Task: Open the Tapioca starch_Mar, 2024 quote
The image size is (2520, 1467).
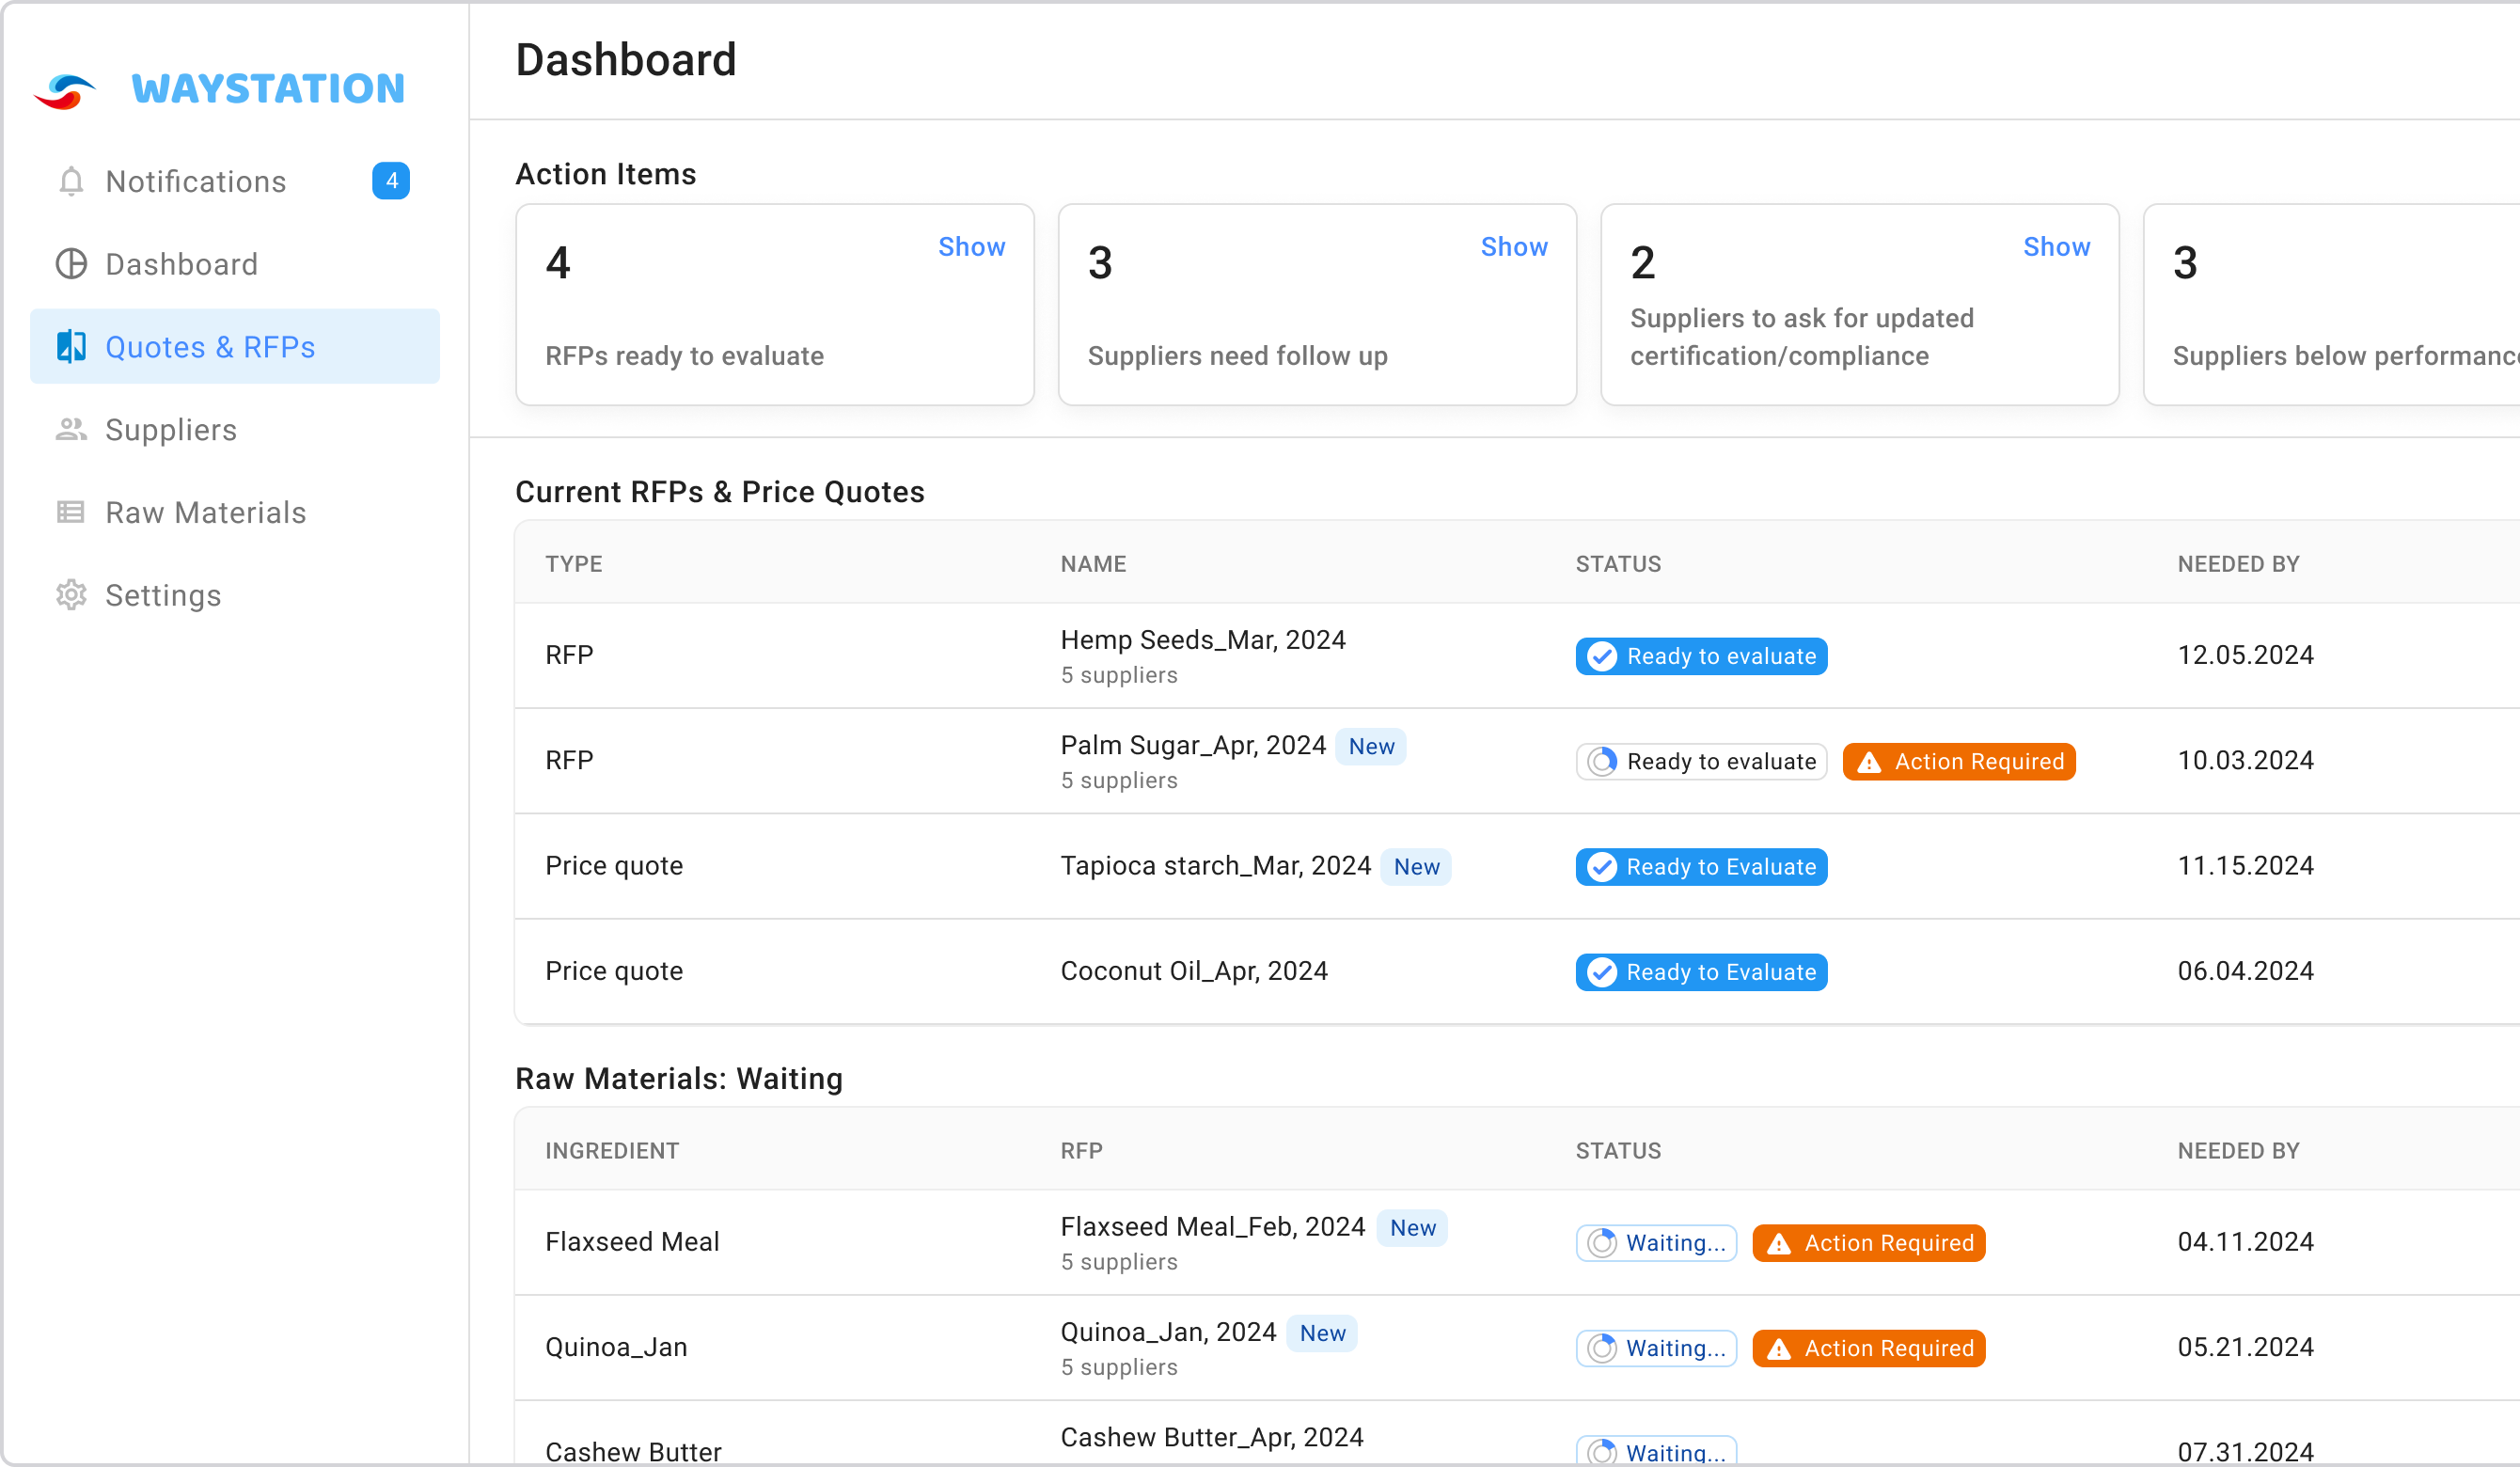Action: (1215, 866)
